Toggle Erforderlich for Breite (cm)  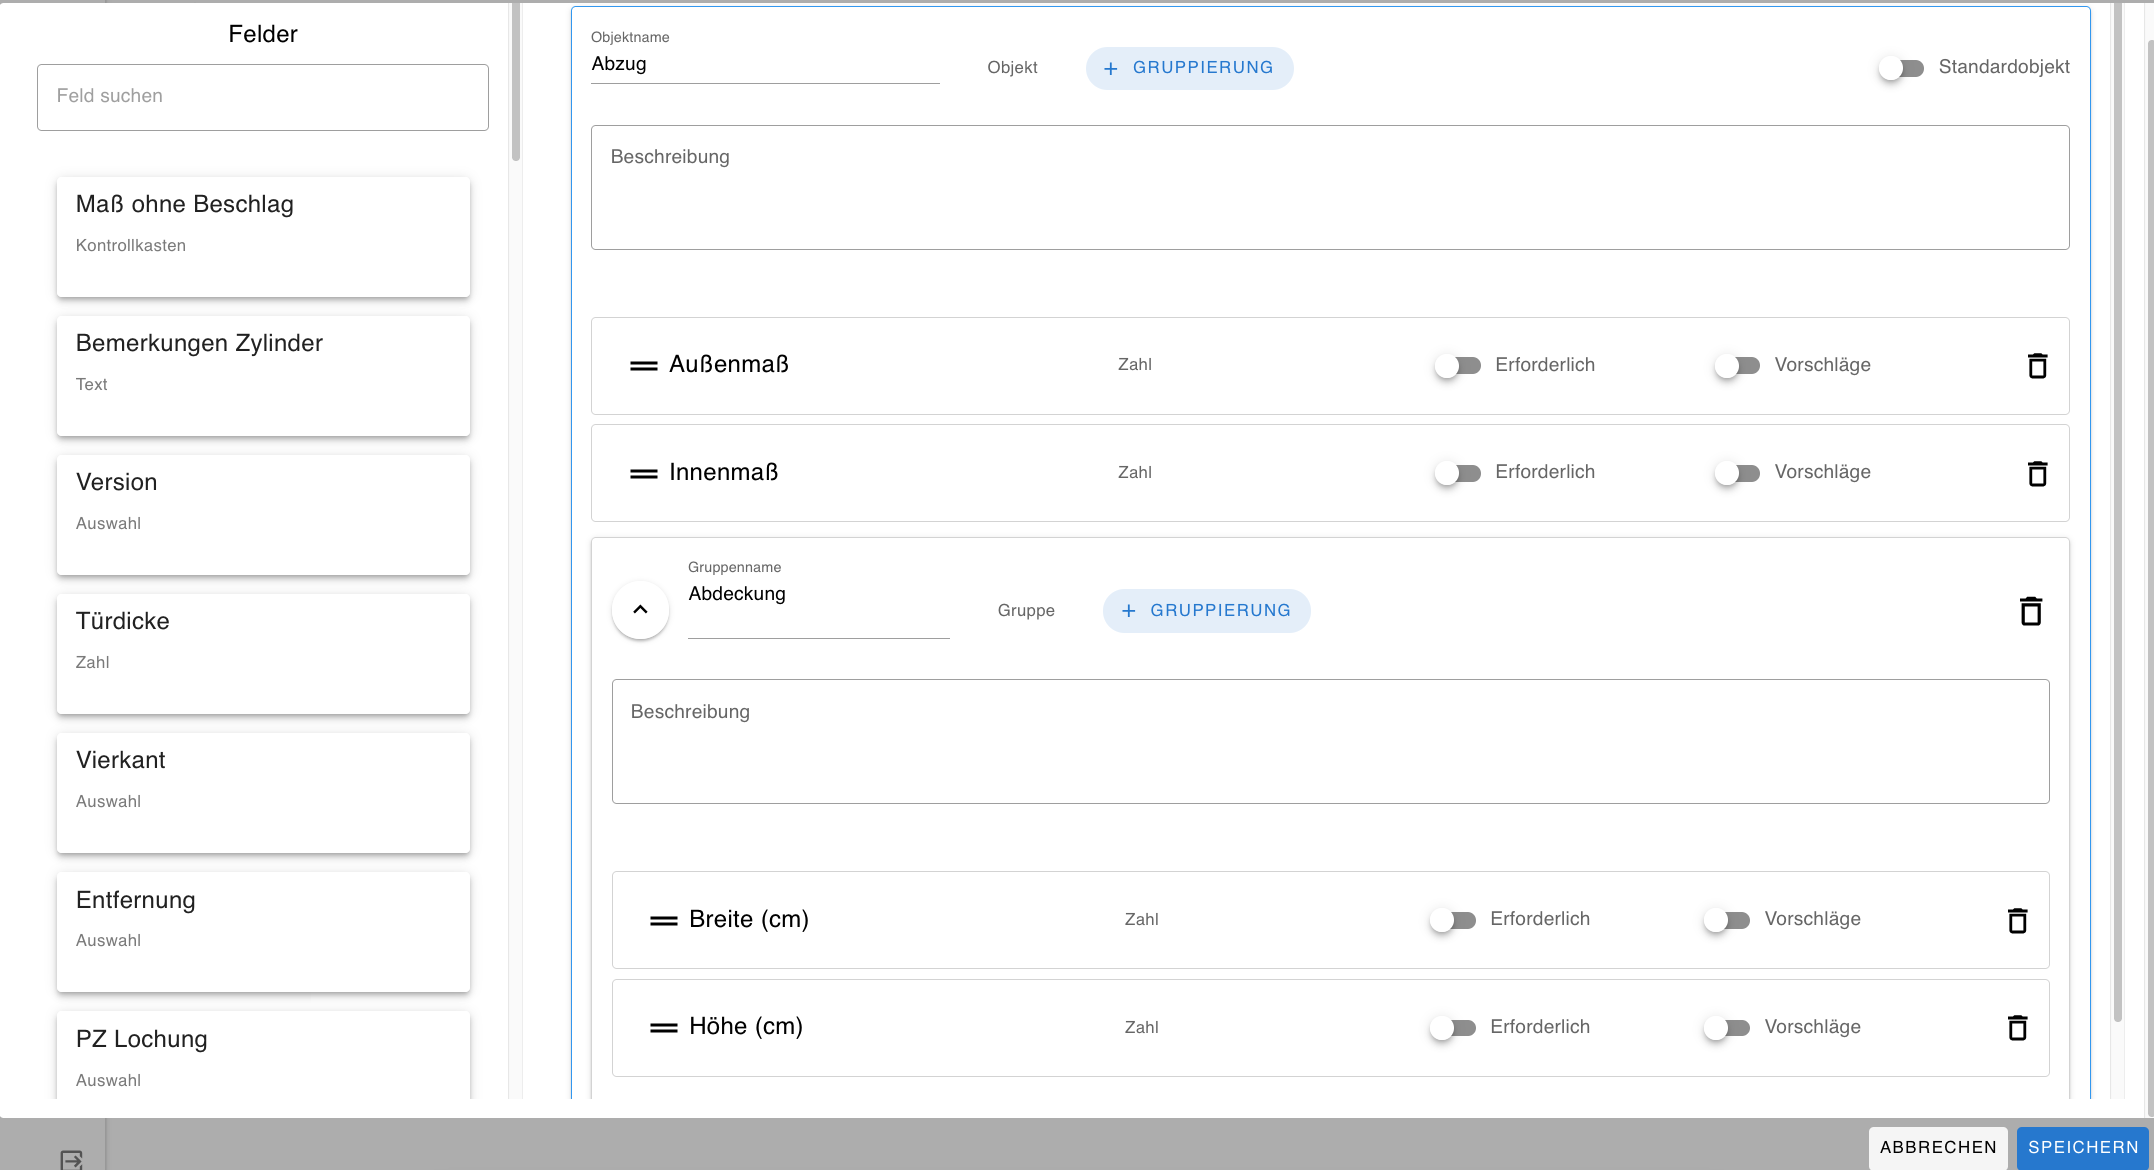point(1452,920)
